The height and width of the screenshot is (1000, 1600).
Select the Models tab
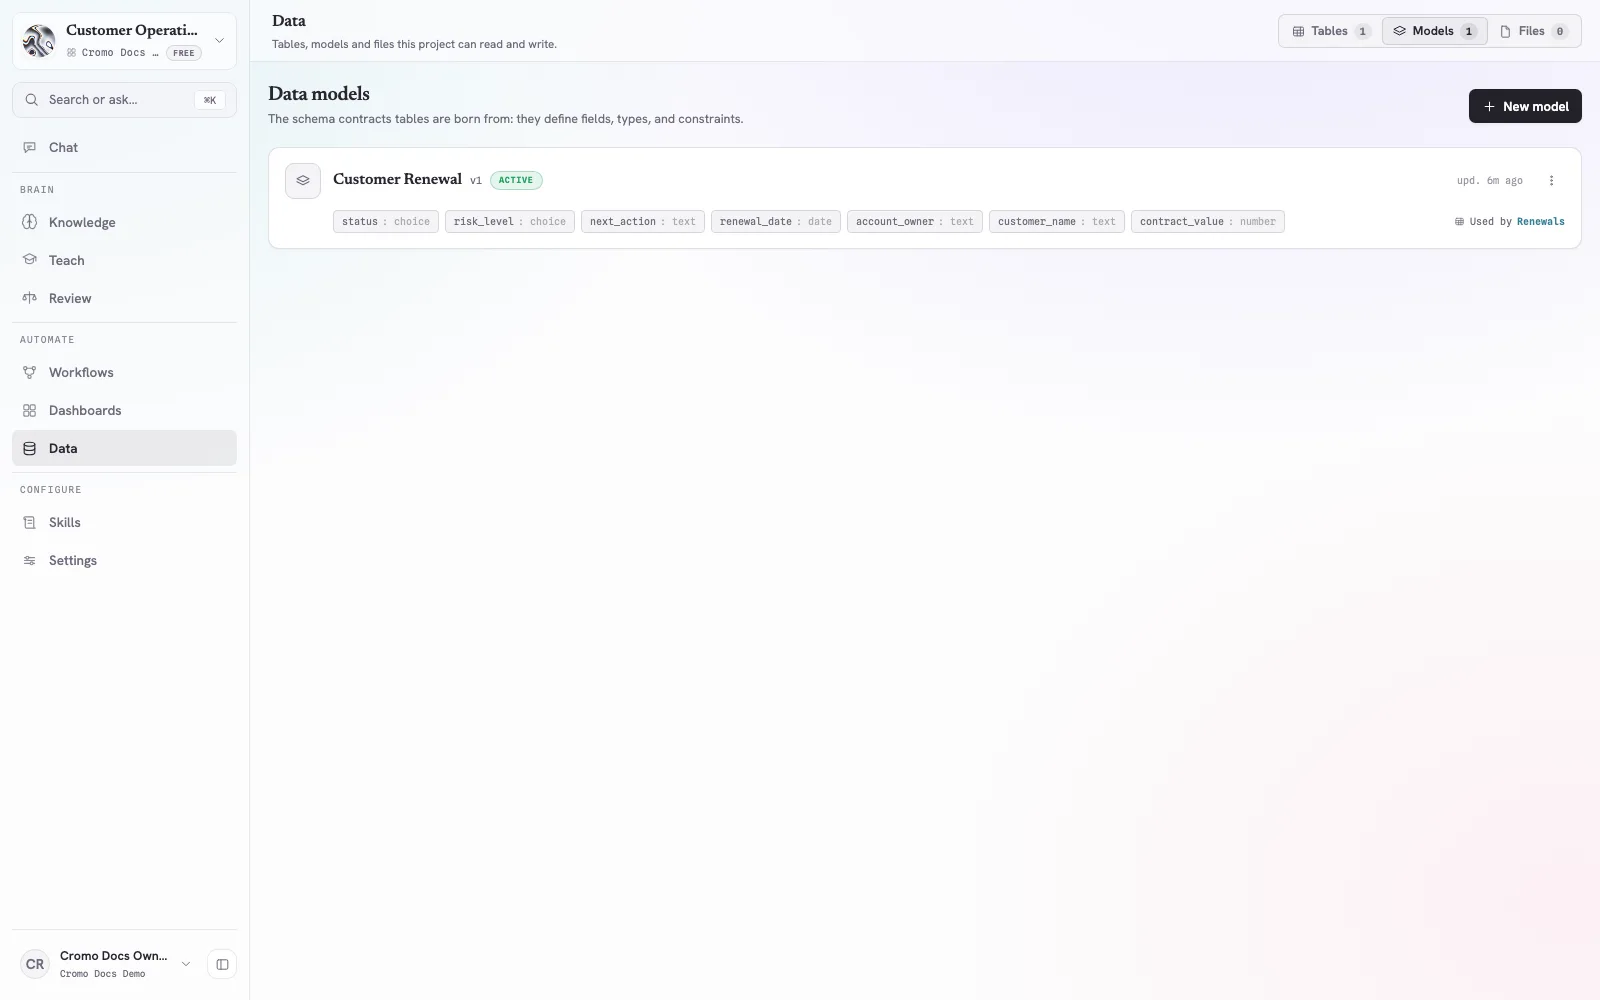[1434, 31]
